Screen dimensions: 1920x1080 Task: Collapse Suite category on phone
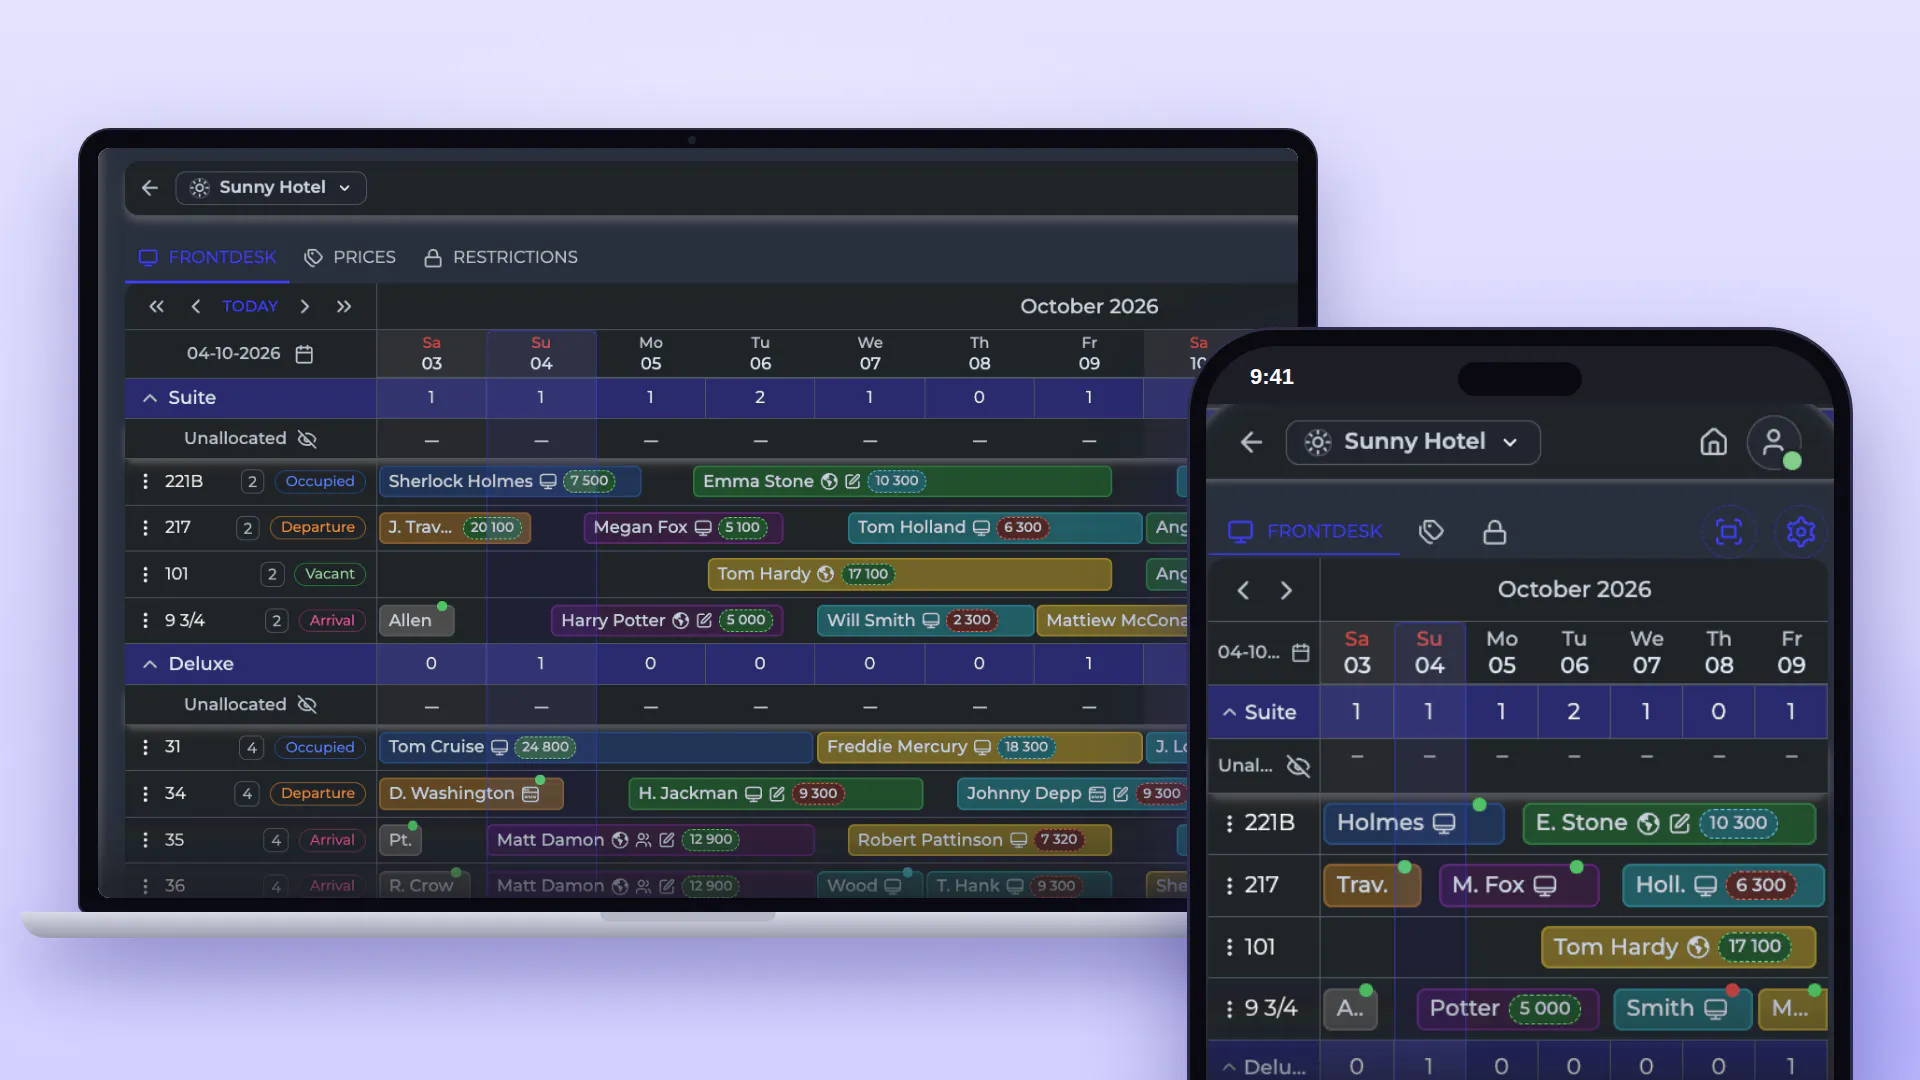[x=1229, y=713]
